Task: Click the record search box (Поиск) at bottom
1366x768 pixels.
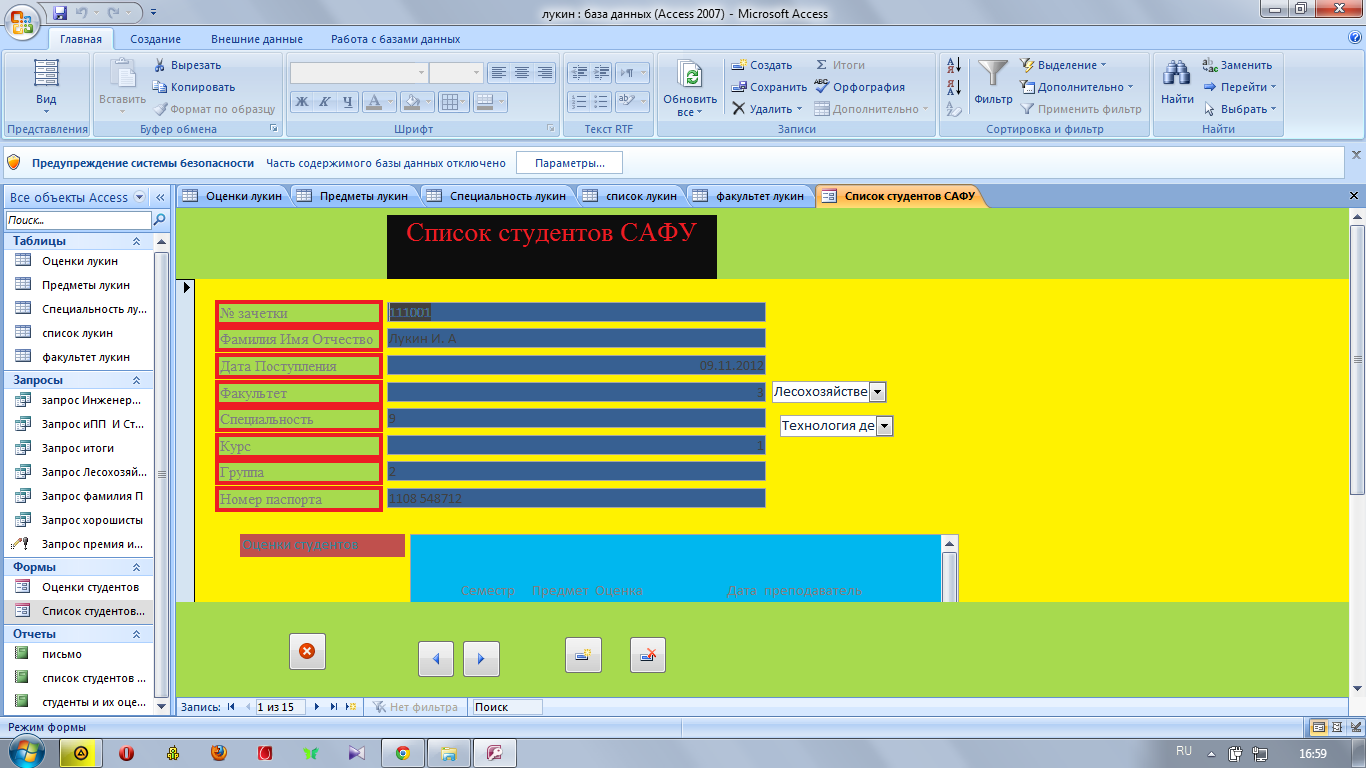Action: pyautogui.click(x=507, y=707)
